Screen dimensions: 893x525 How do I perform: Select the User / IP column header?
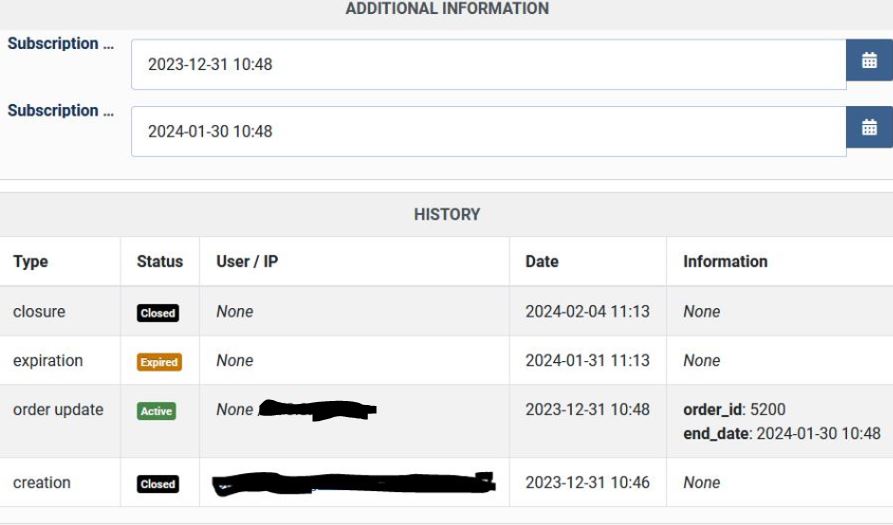[x=247, y=261]
